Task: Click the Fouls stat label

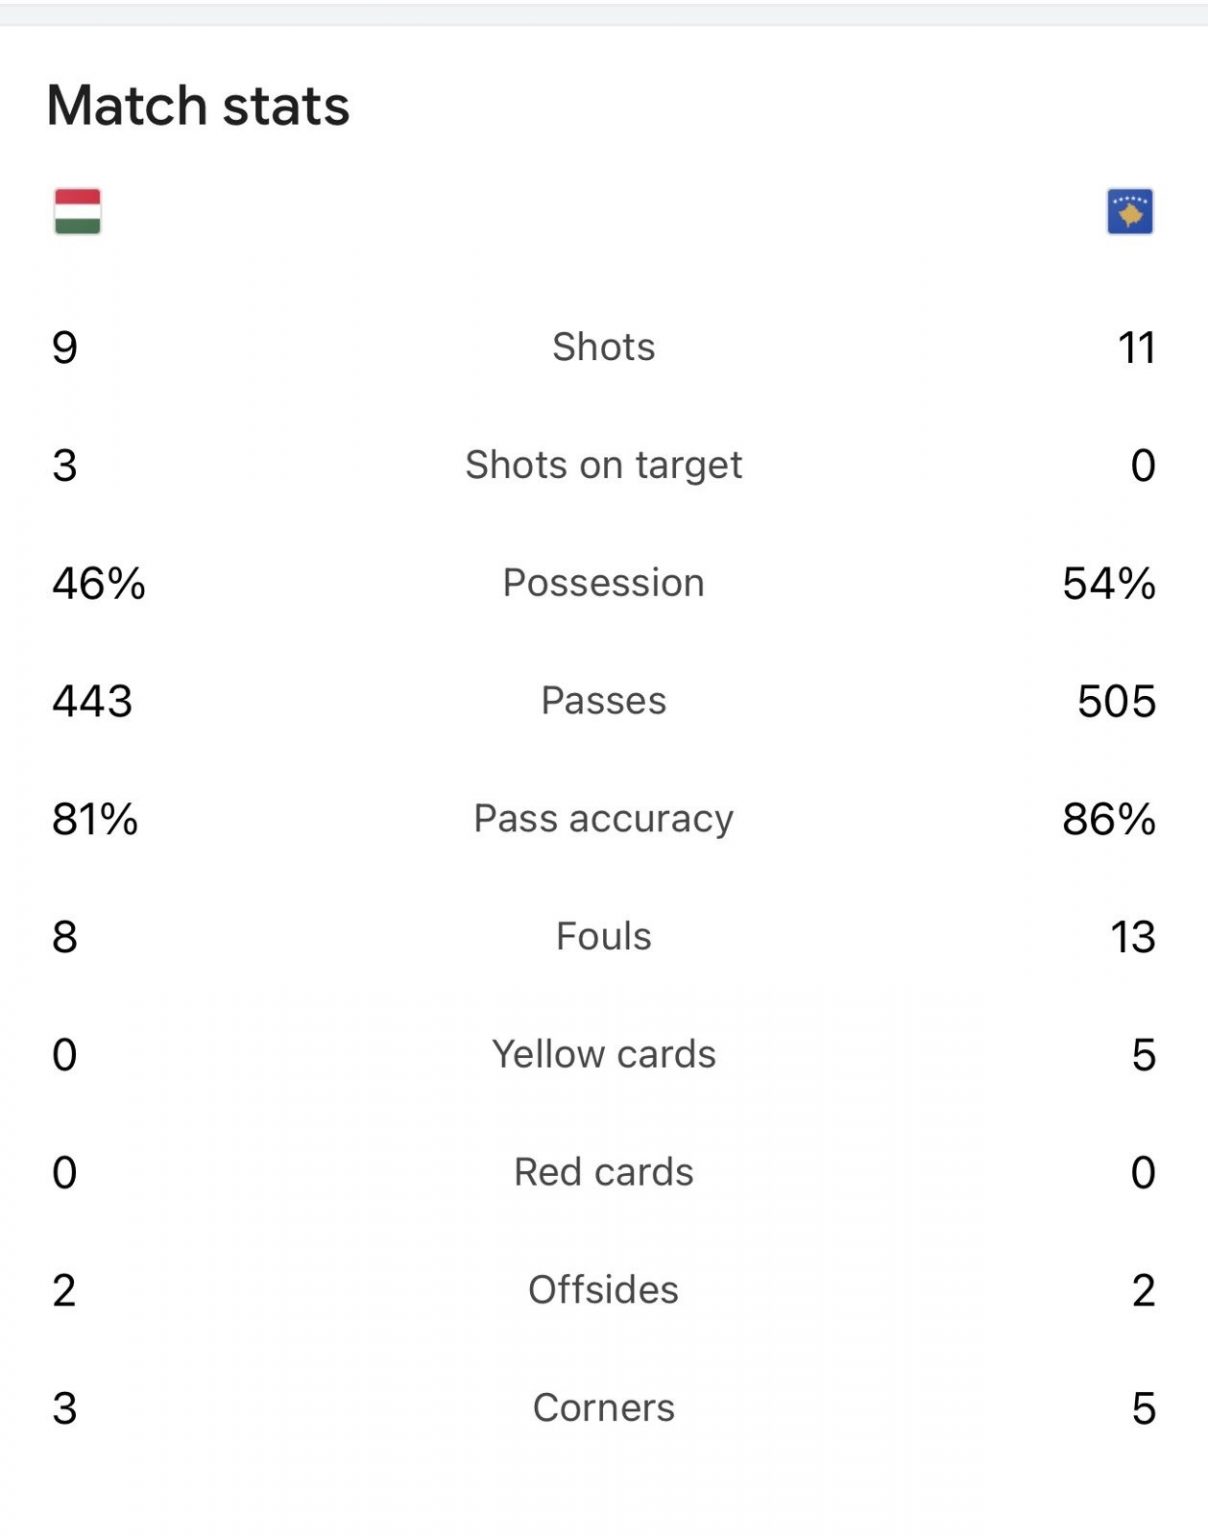Action: [604, 937]
